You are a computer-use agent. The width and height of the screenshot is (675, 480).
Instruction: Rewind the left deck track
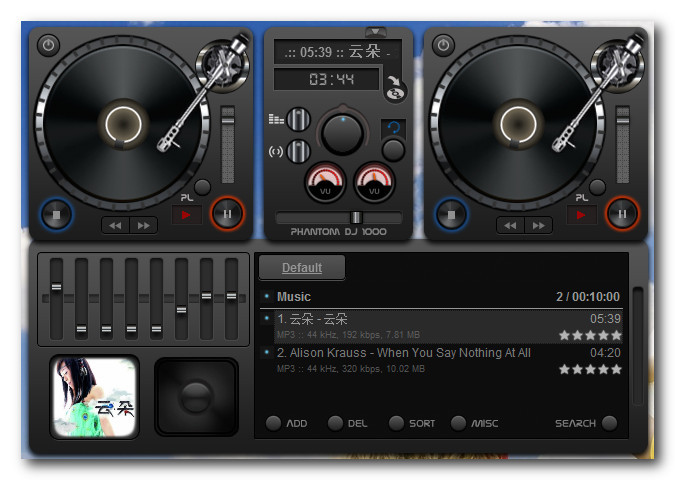(x=115, y=225)
